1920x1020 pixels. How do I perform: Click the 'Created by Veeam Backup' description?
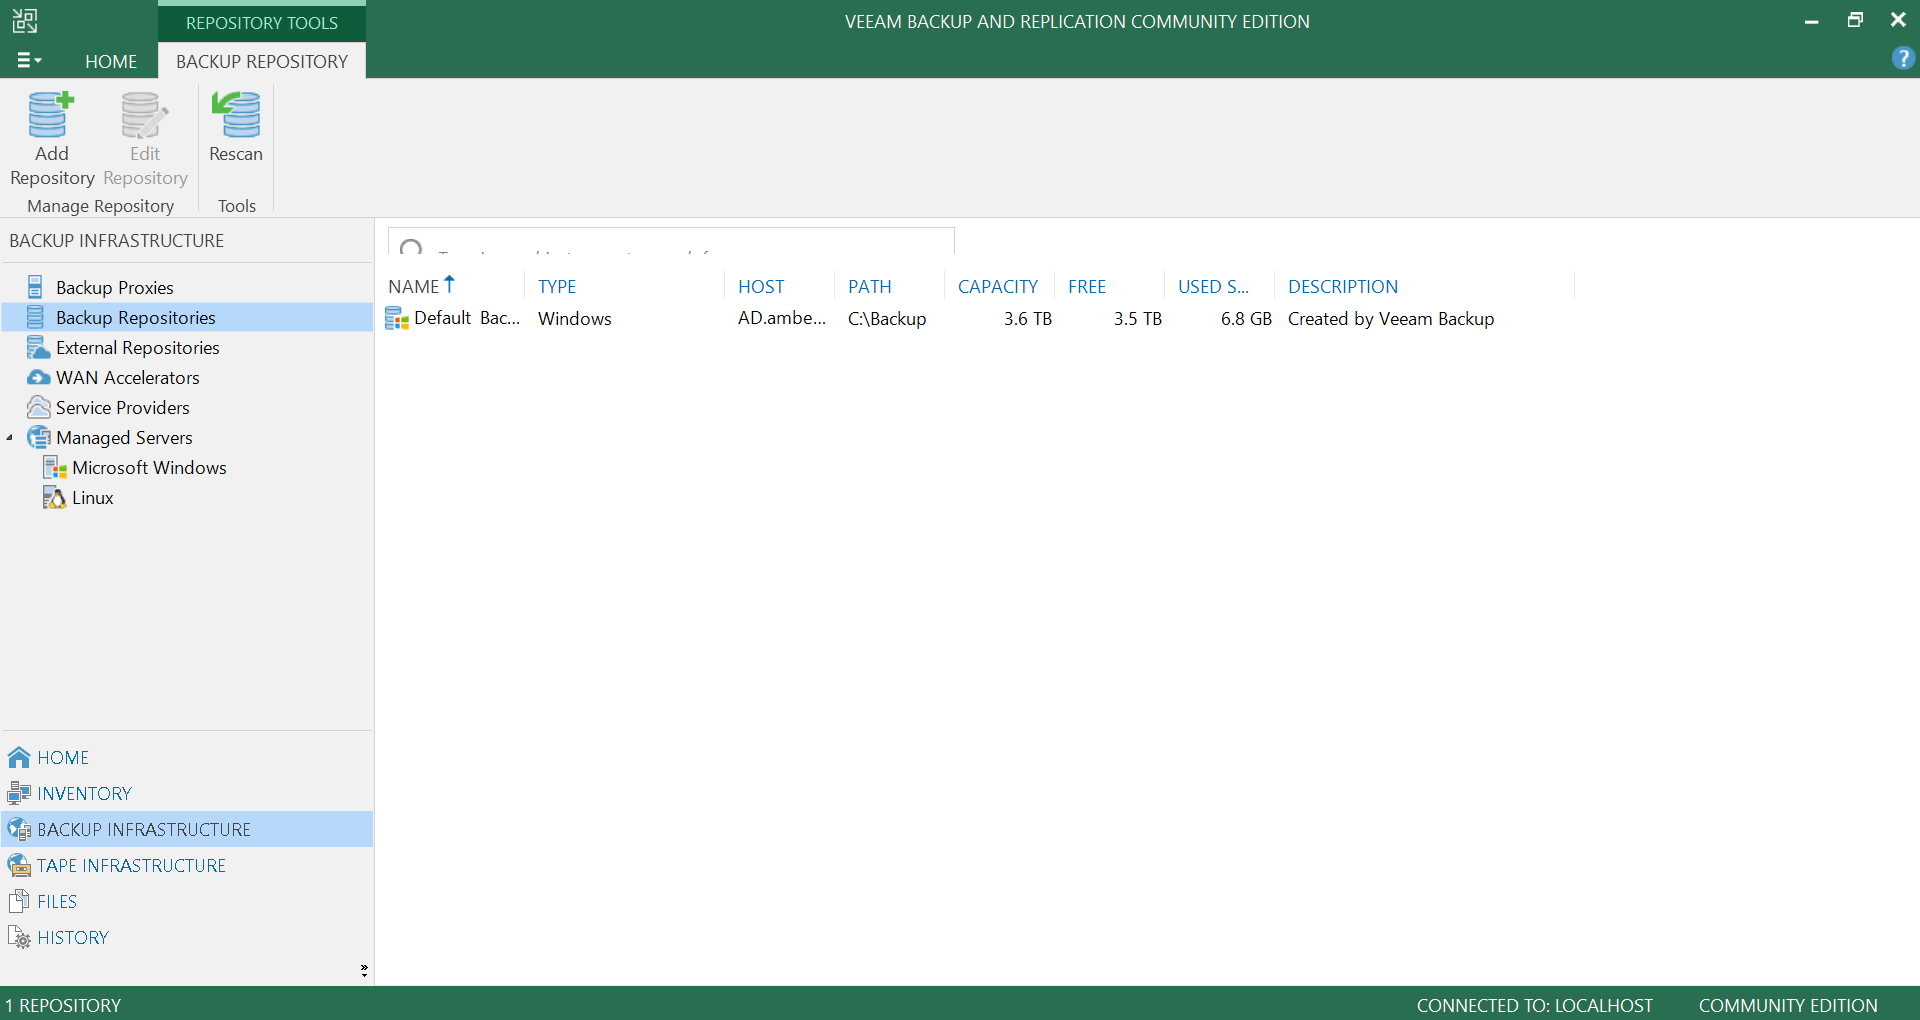point(1391,318)
